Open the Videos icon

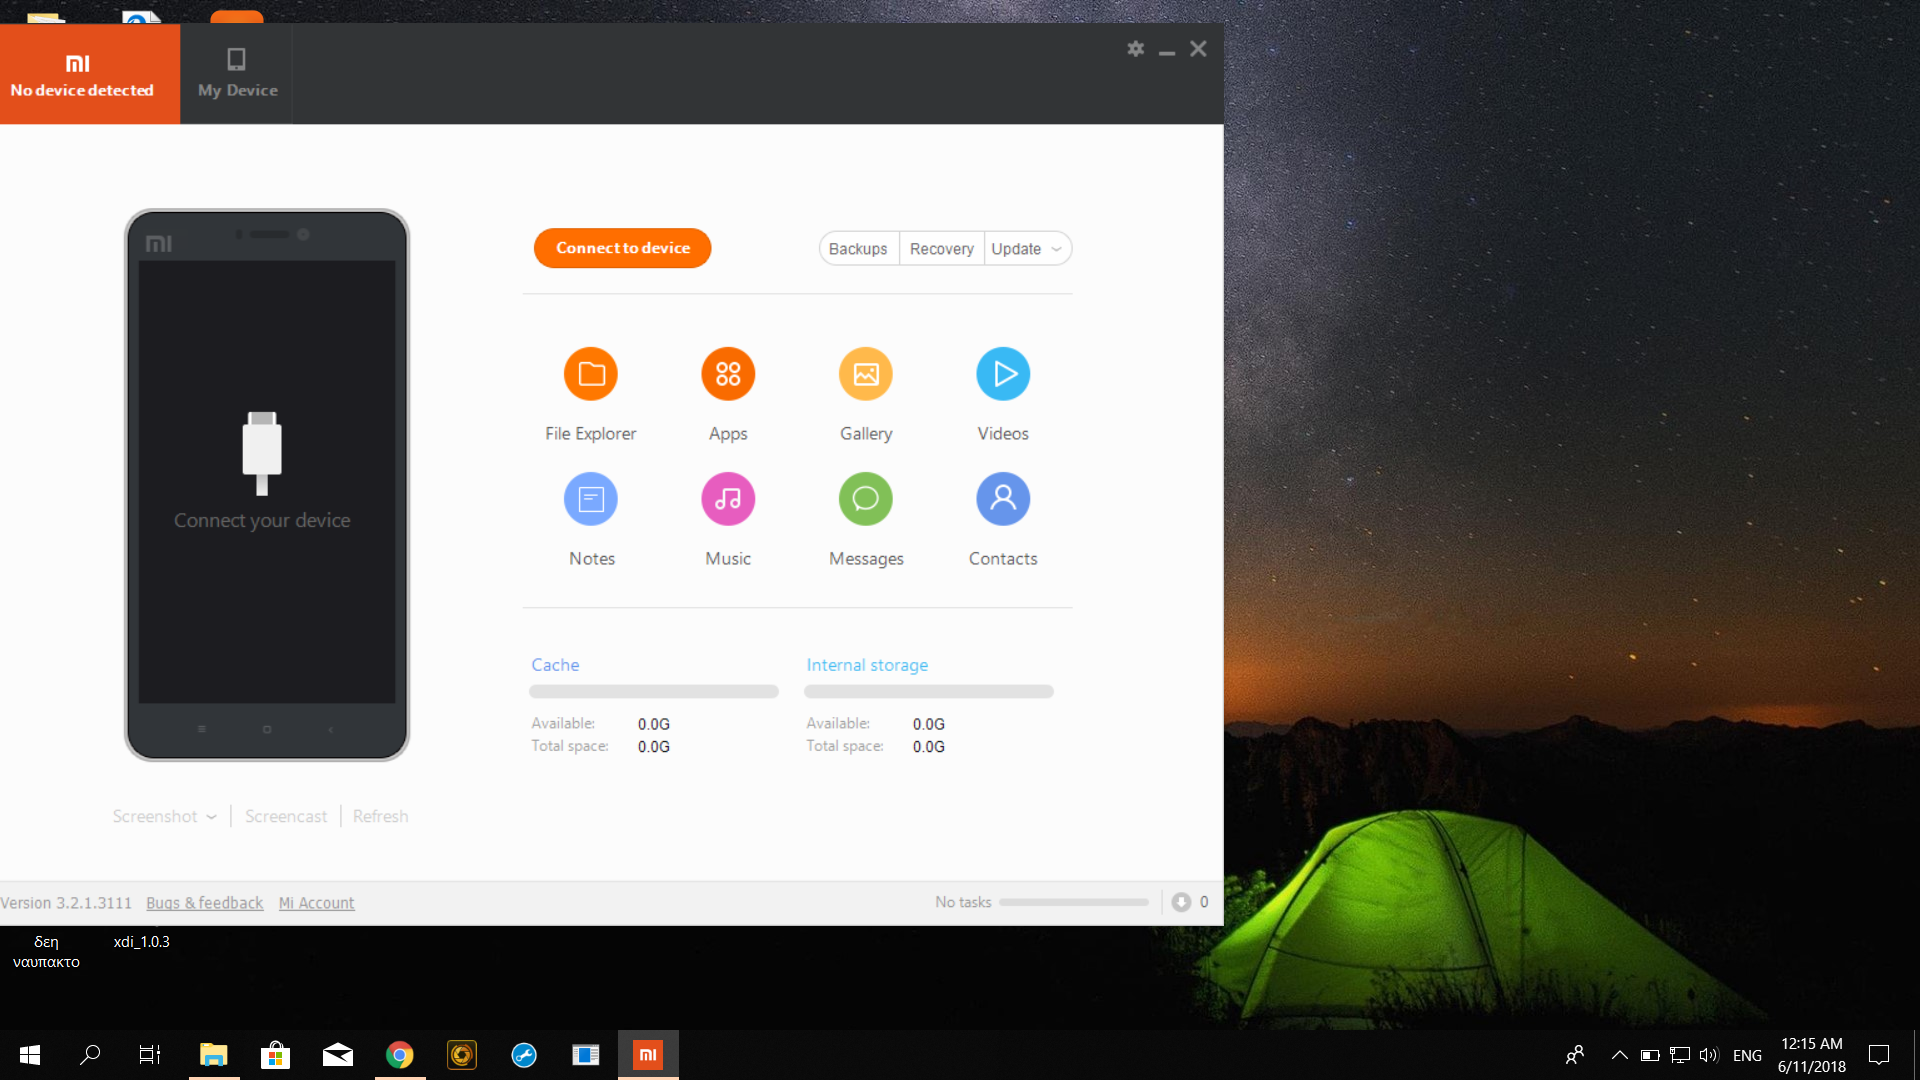[x=1003, y=374]
